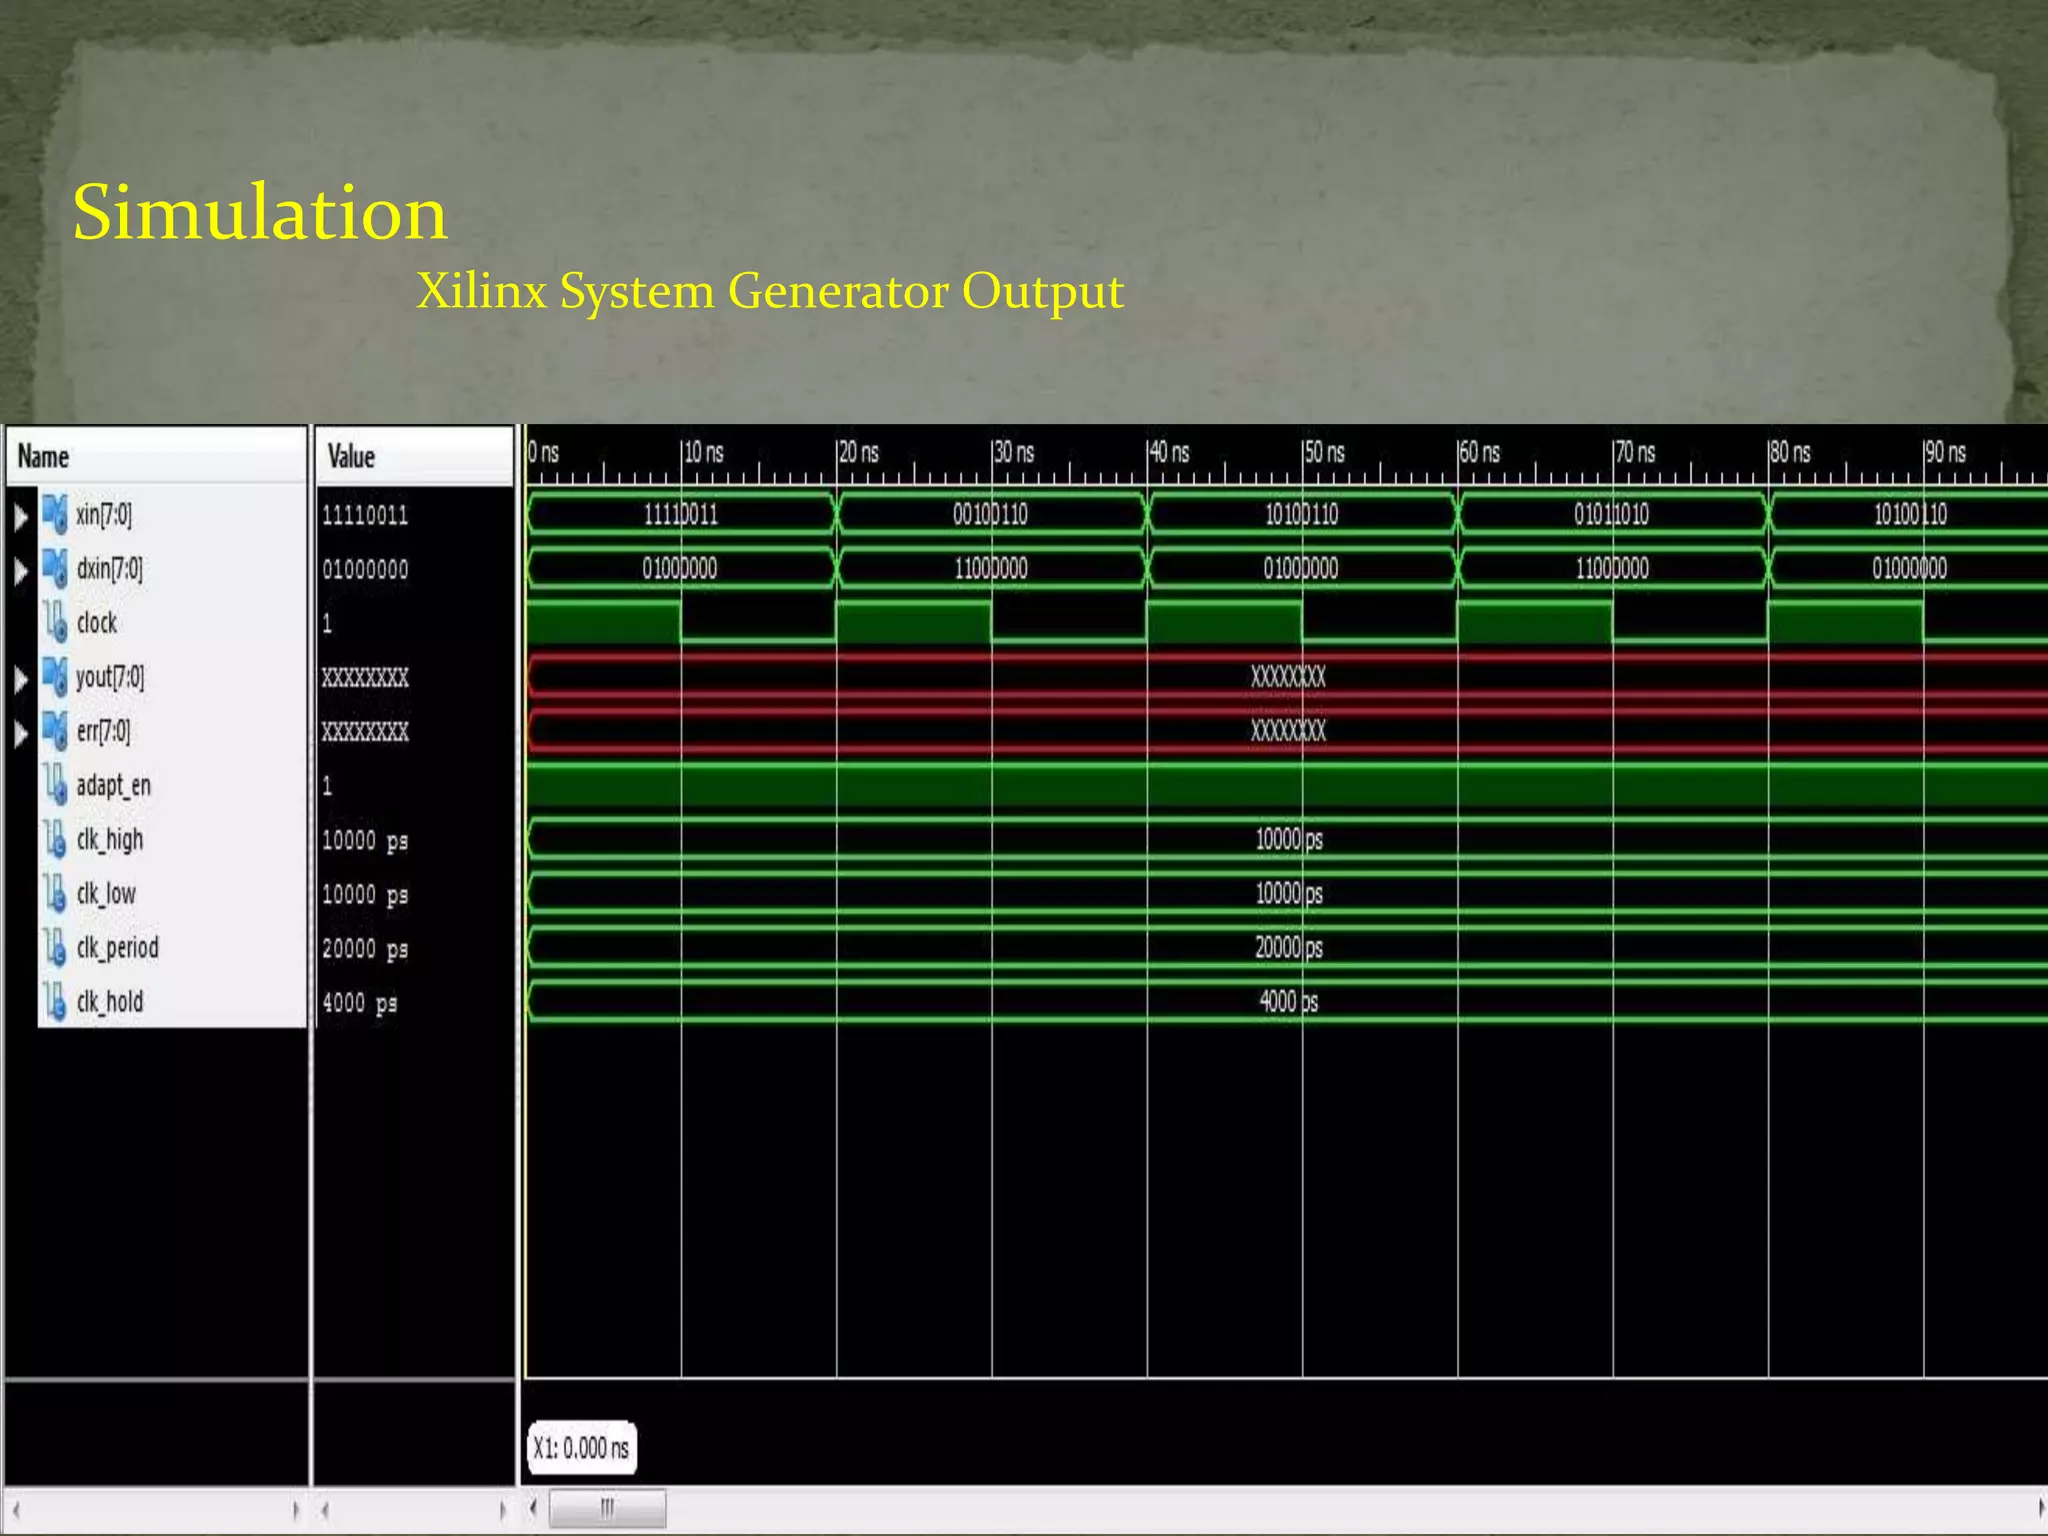Click the clk_period constant icon

[55, 947]
